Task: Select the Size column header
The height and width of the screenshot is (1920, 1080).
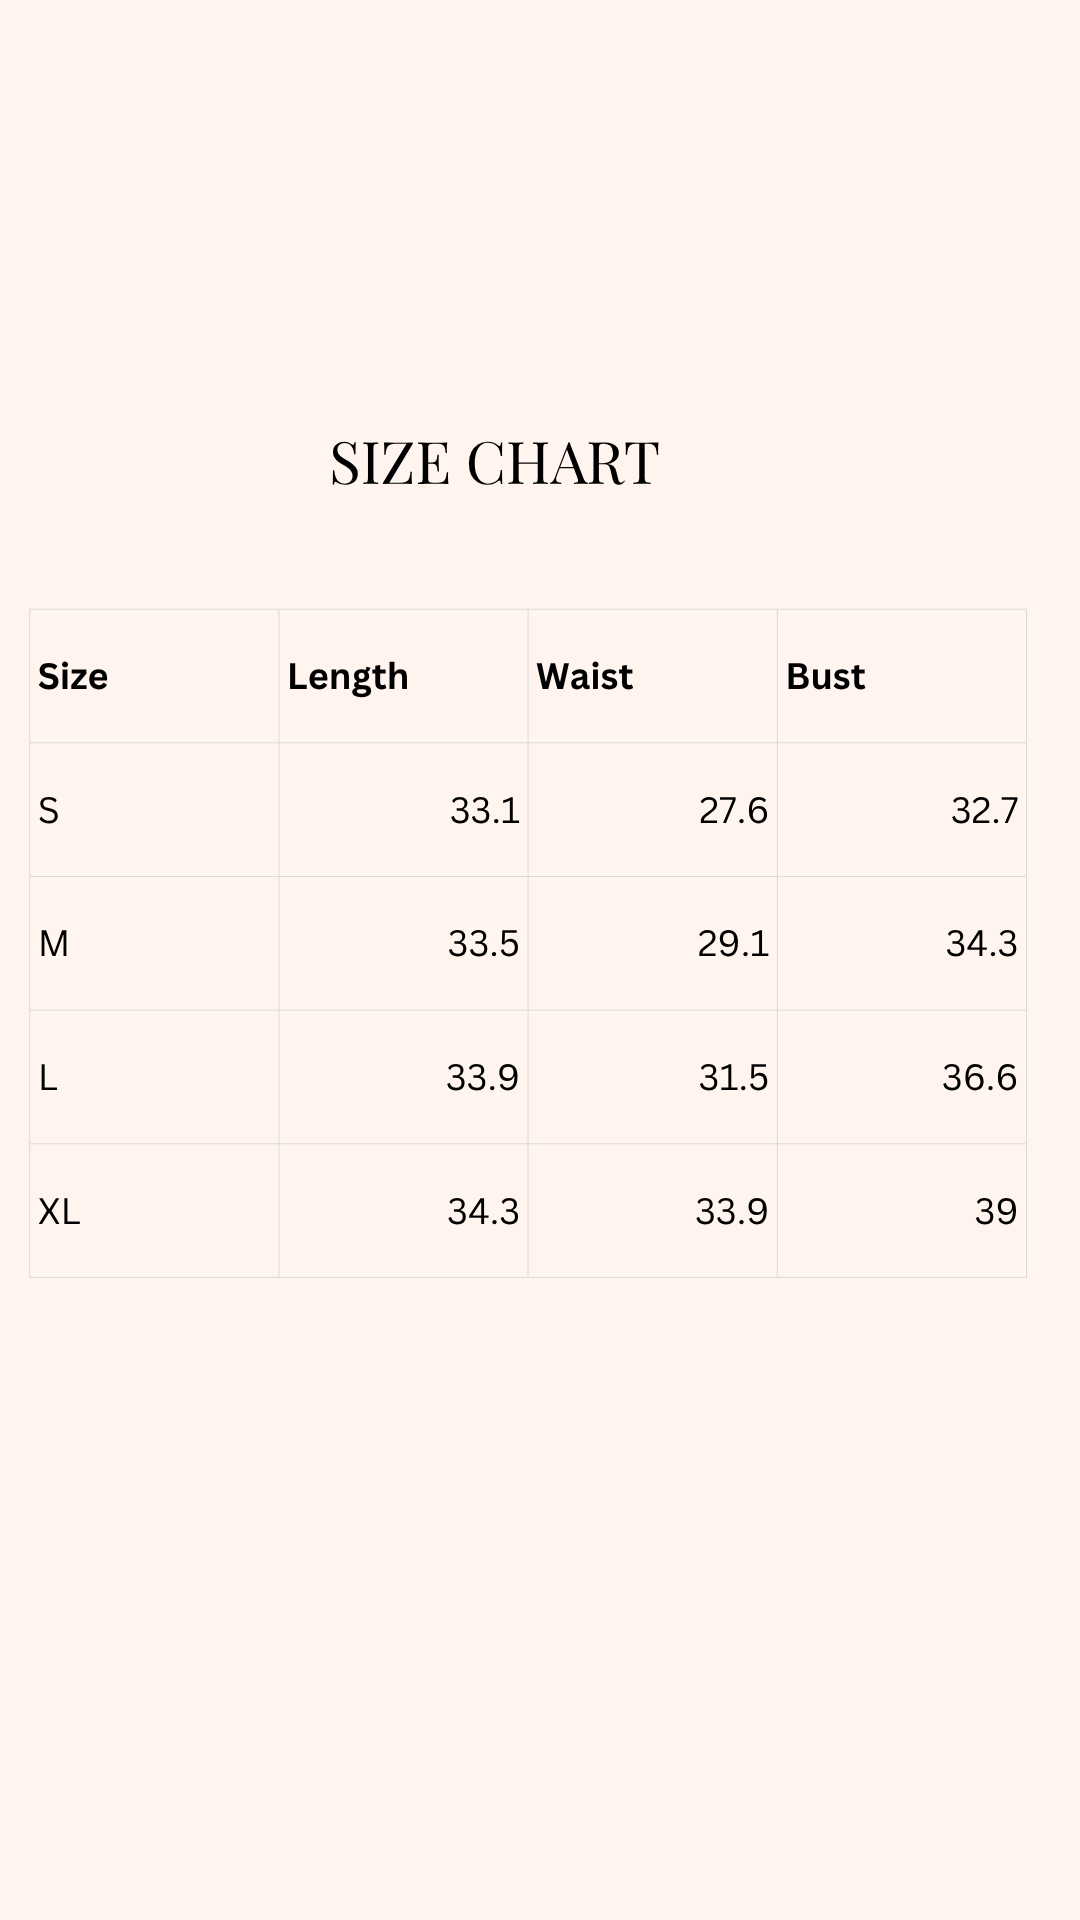Action: (73, 677)
